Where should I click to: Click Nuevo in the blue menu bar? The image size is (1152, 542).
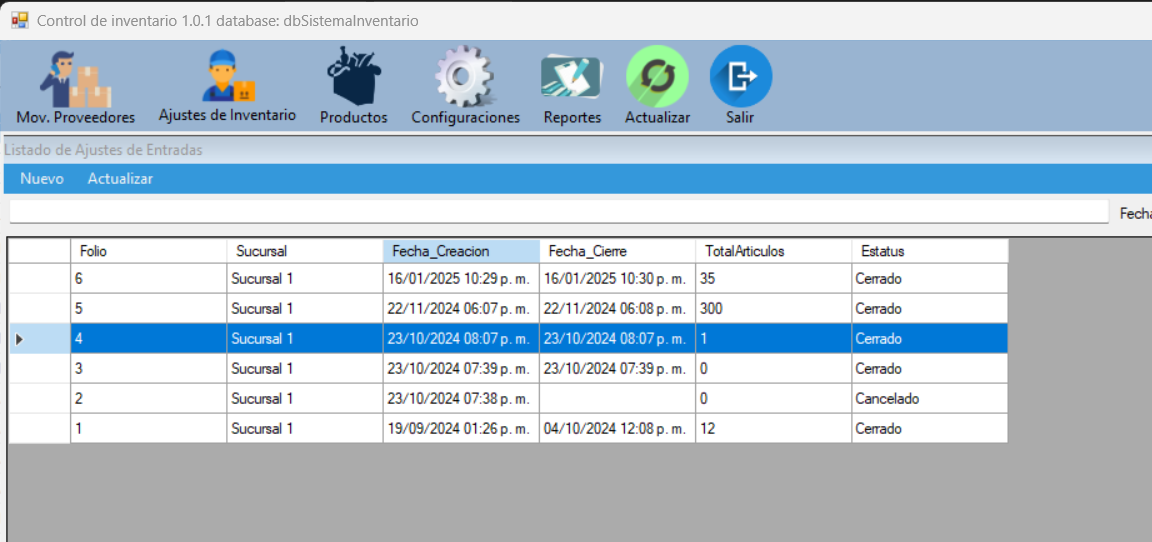tap(42, 179)
